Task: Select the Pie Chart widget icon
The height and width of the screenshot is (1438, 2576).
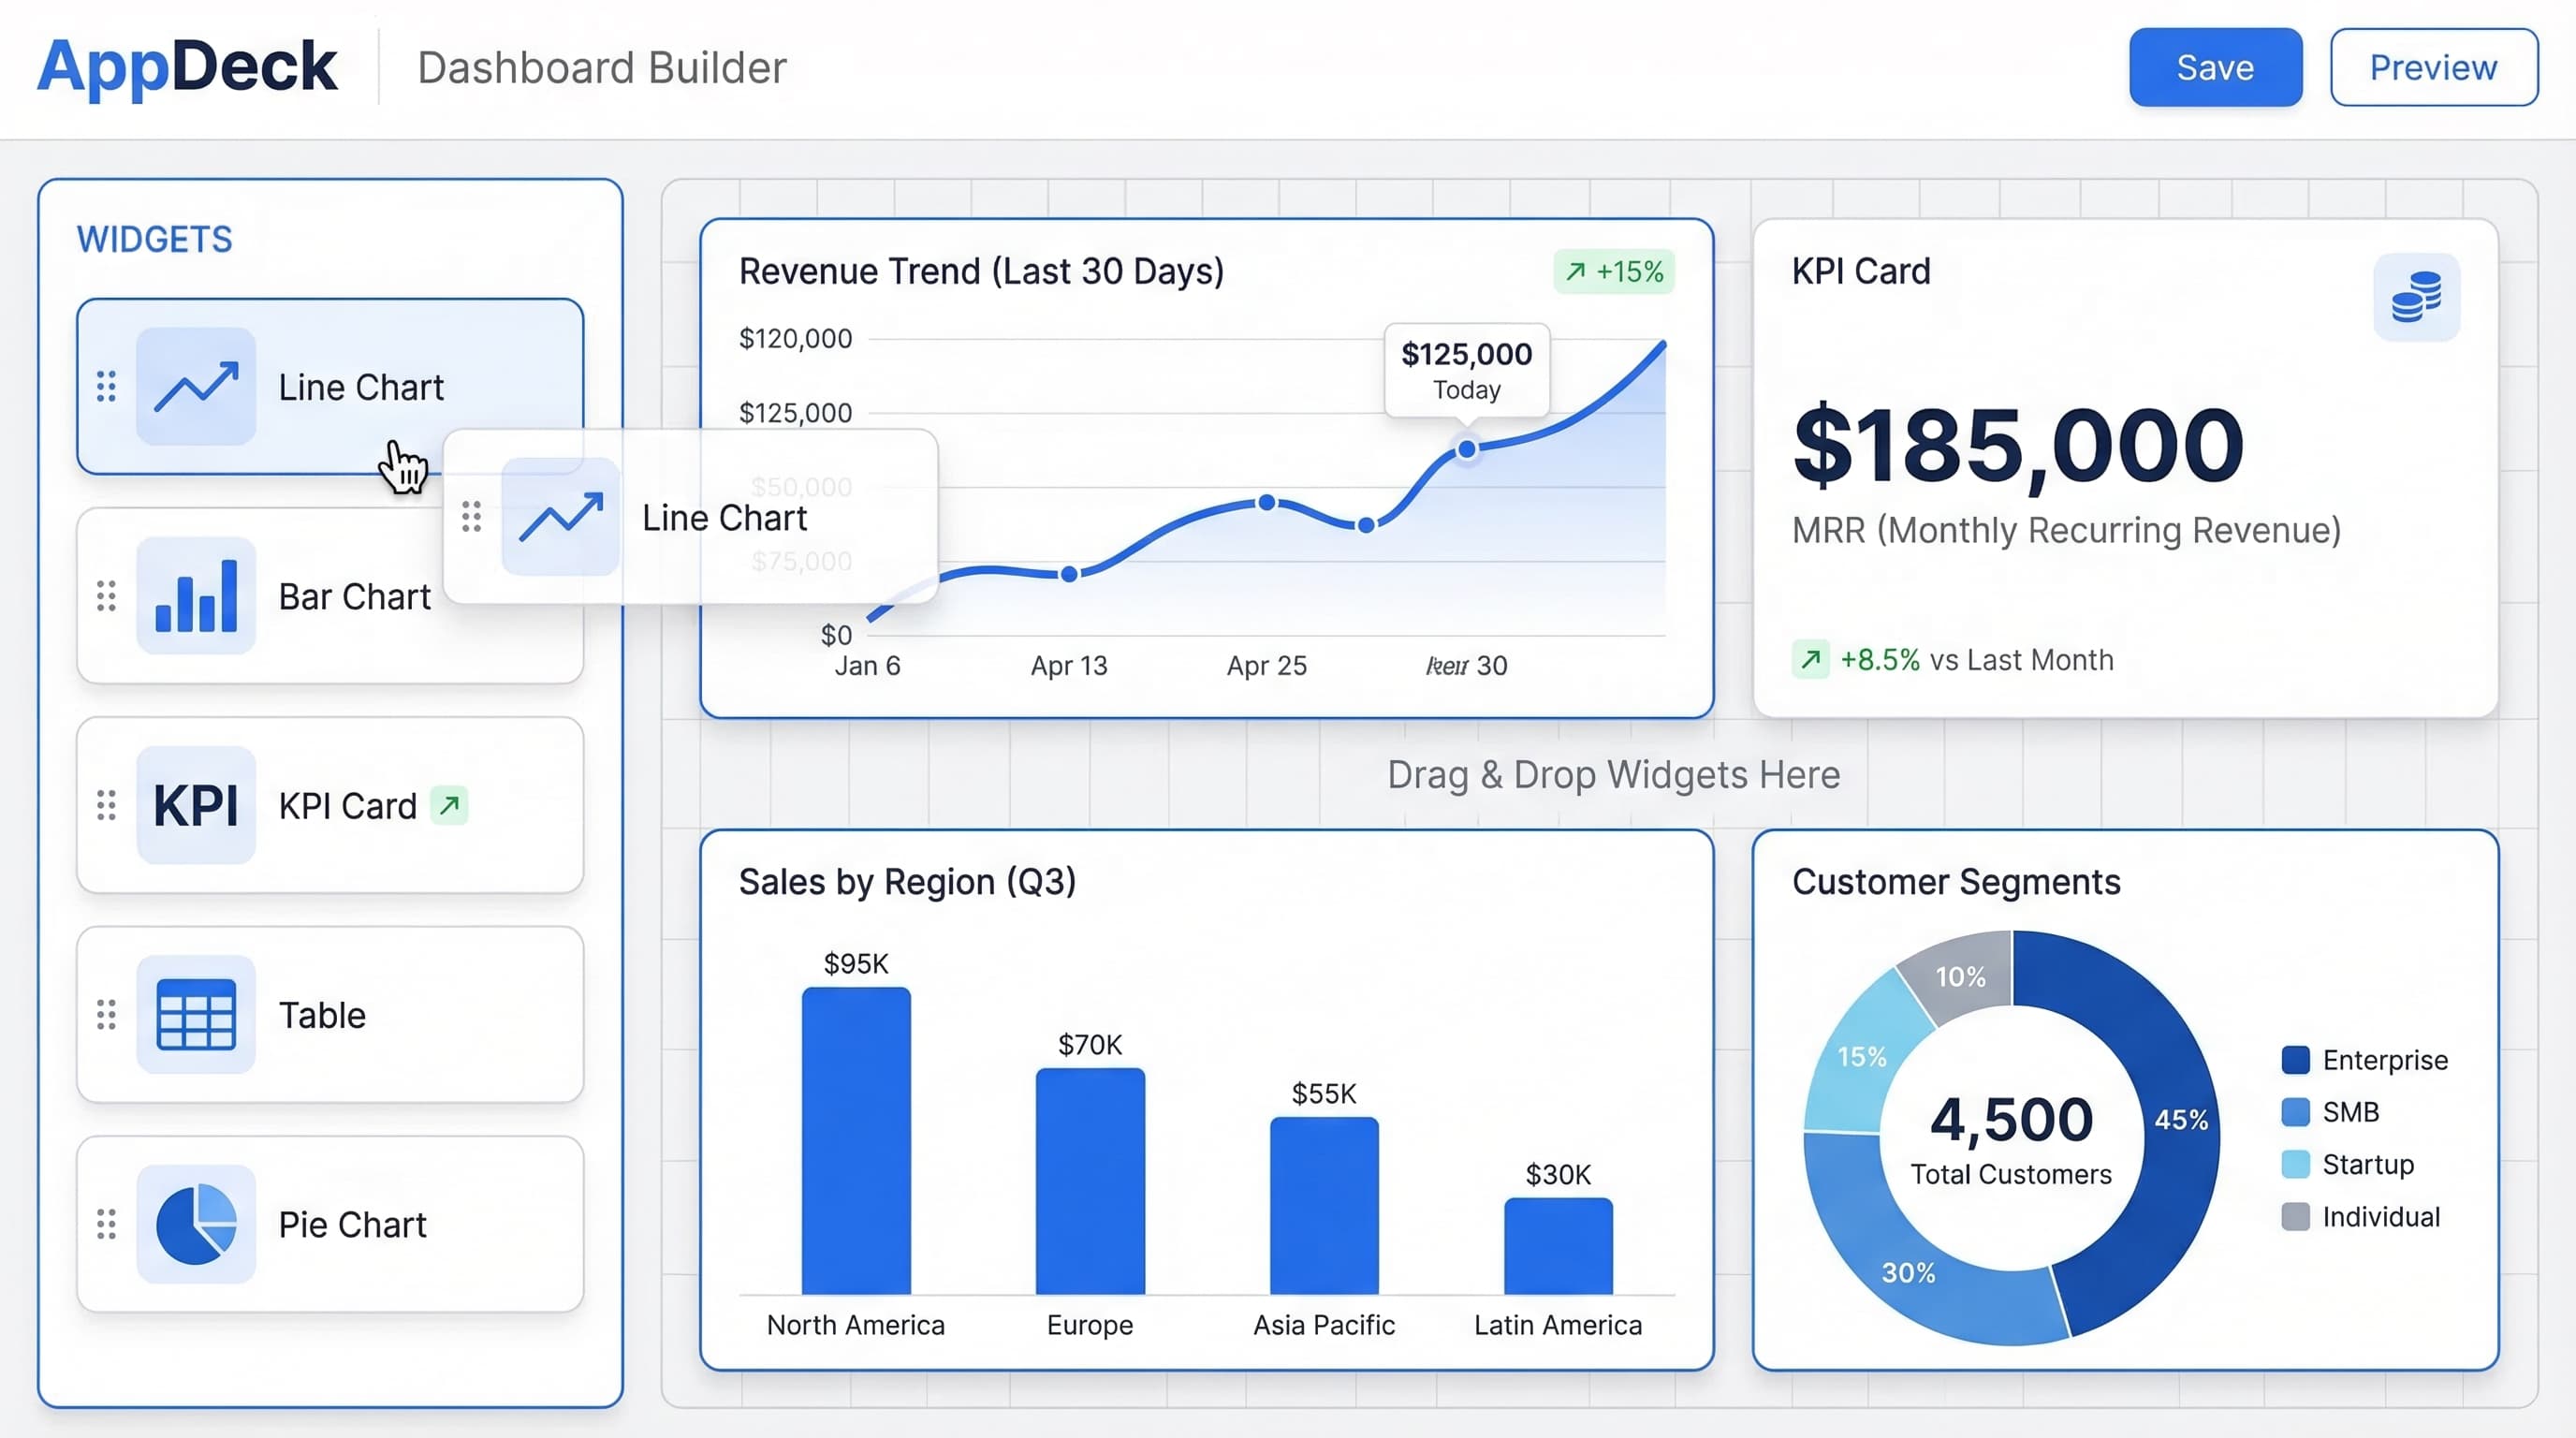Action: click(196, 1224)
